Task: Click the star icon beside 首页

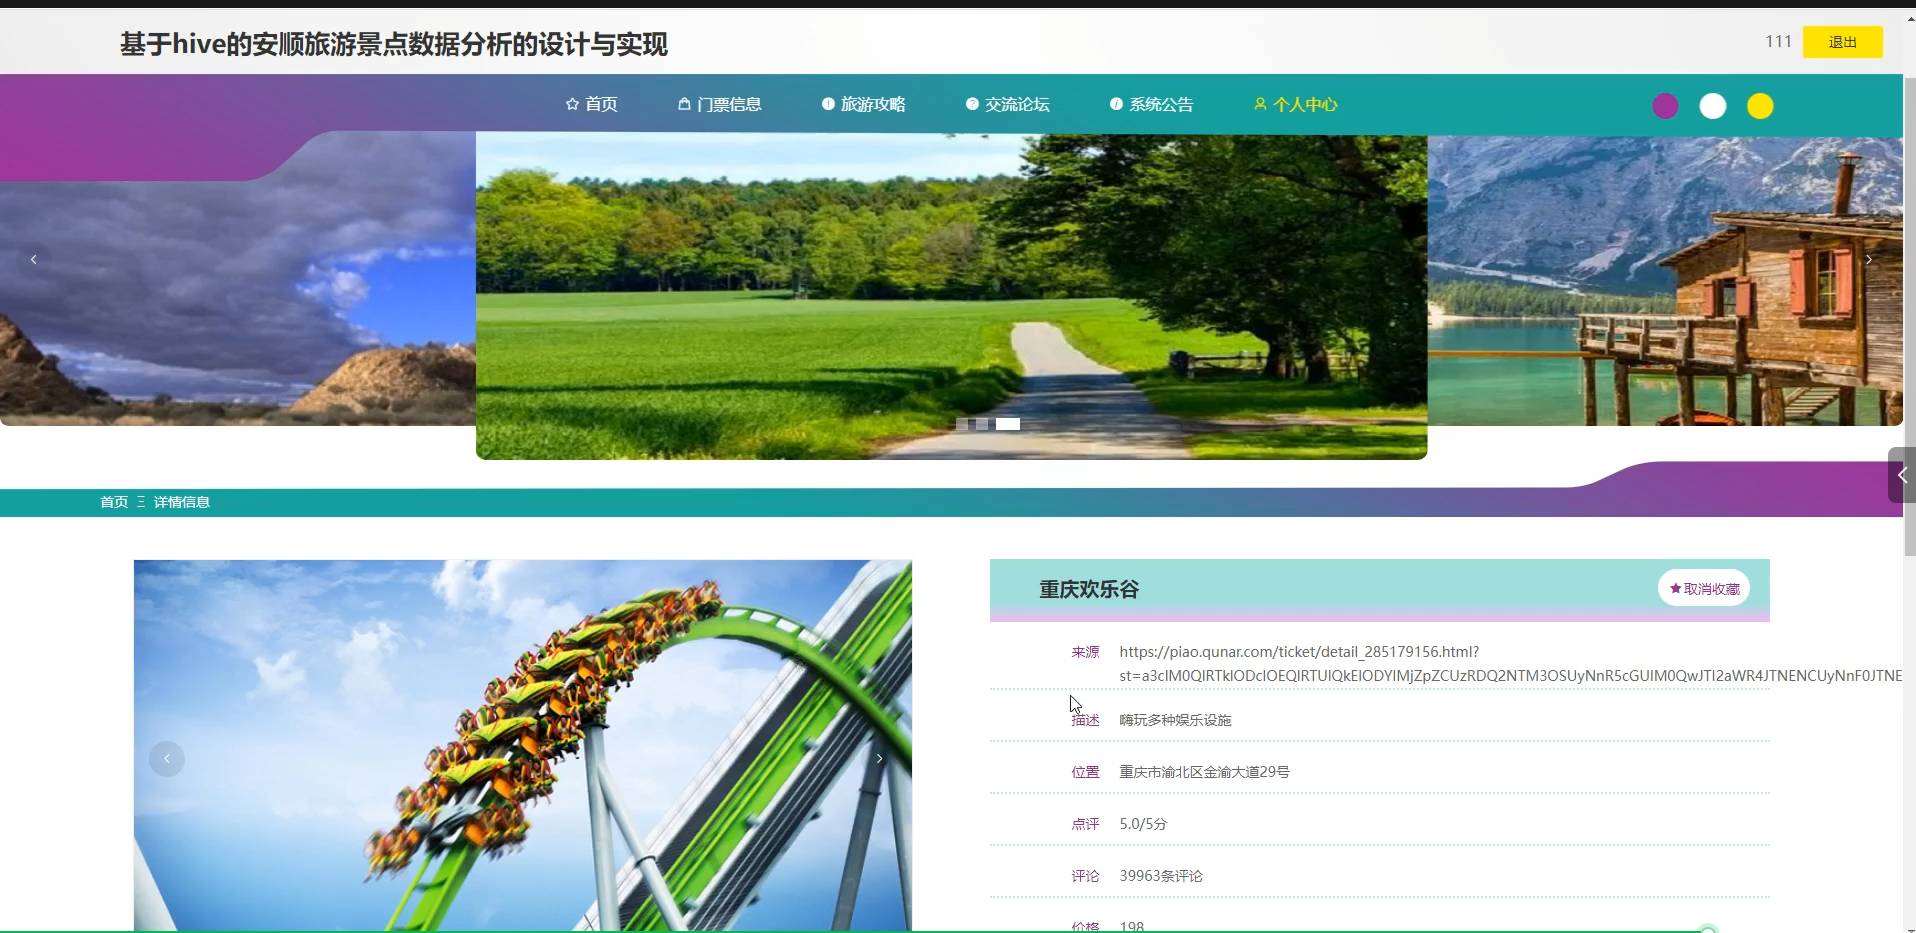Action: (572, 104)
